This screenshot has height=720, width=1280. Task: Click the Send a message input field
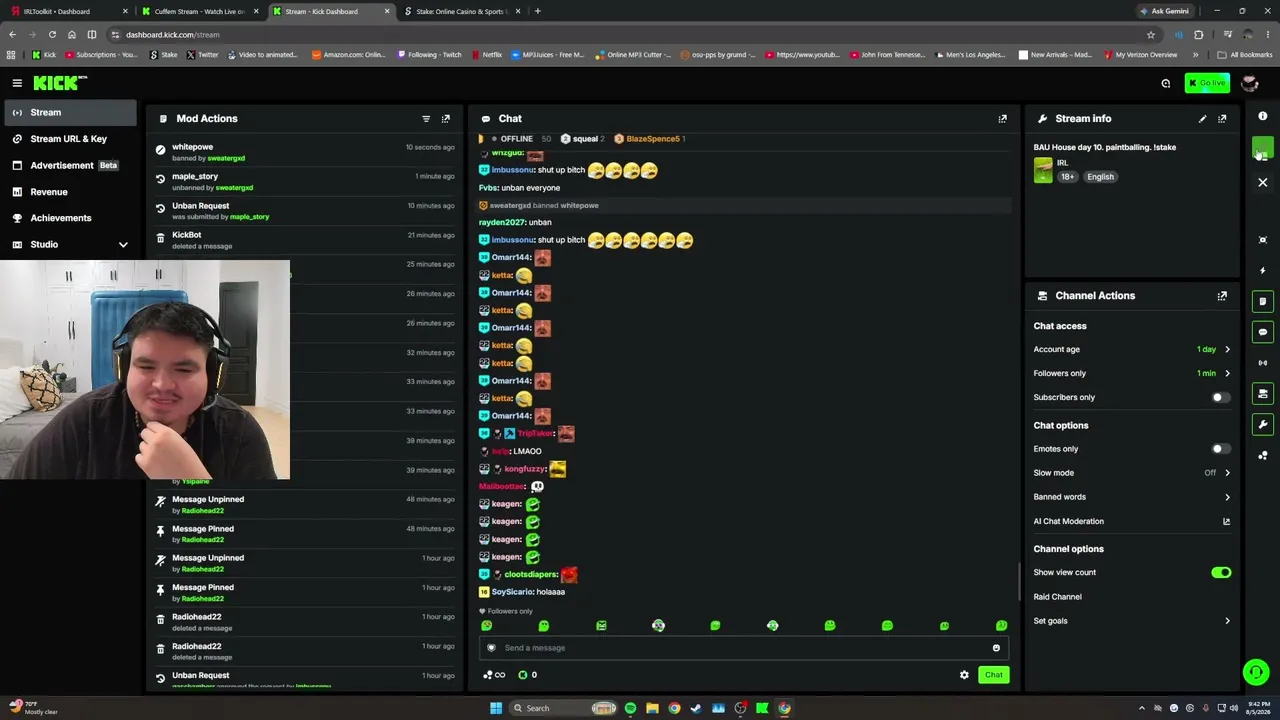tap(742, 648)
